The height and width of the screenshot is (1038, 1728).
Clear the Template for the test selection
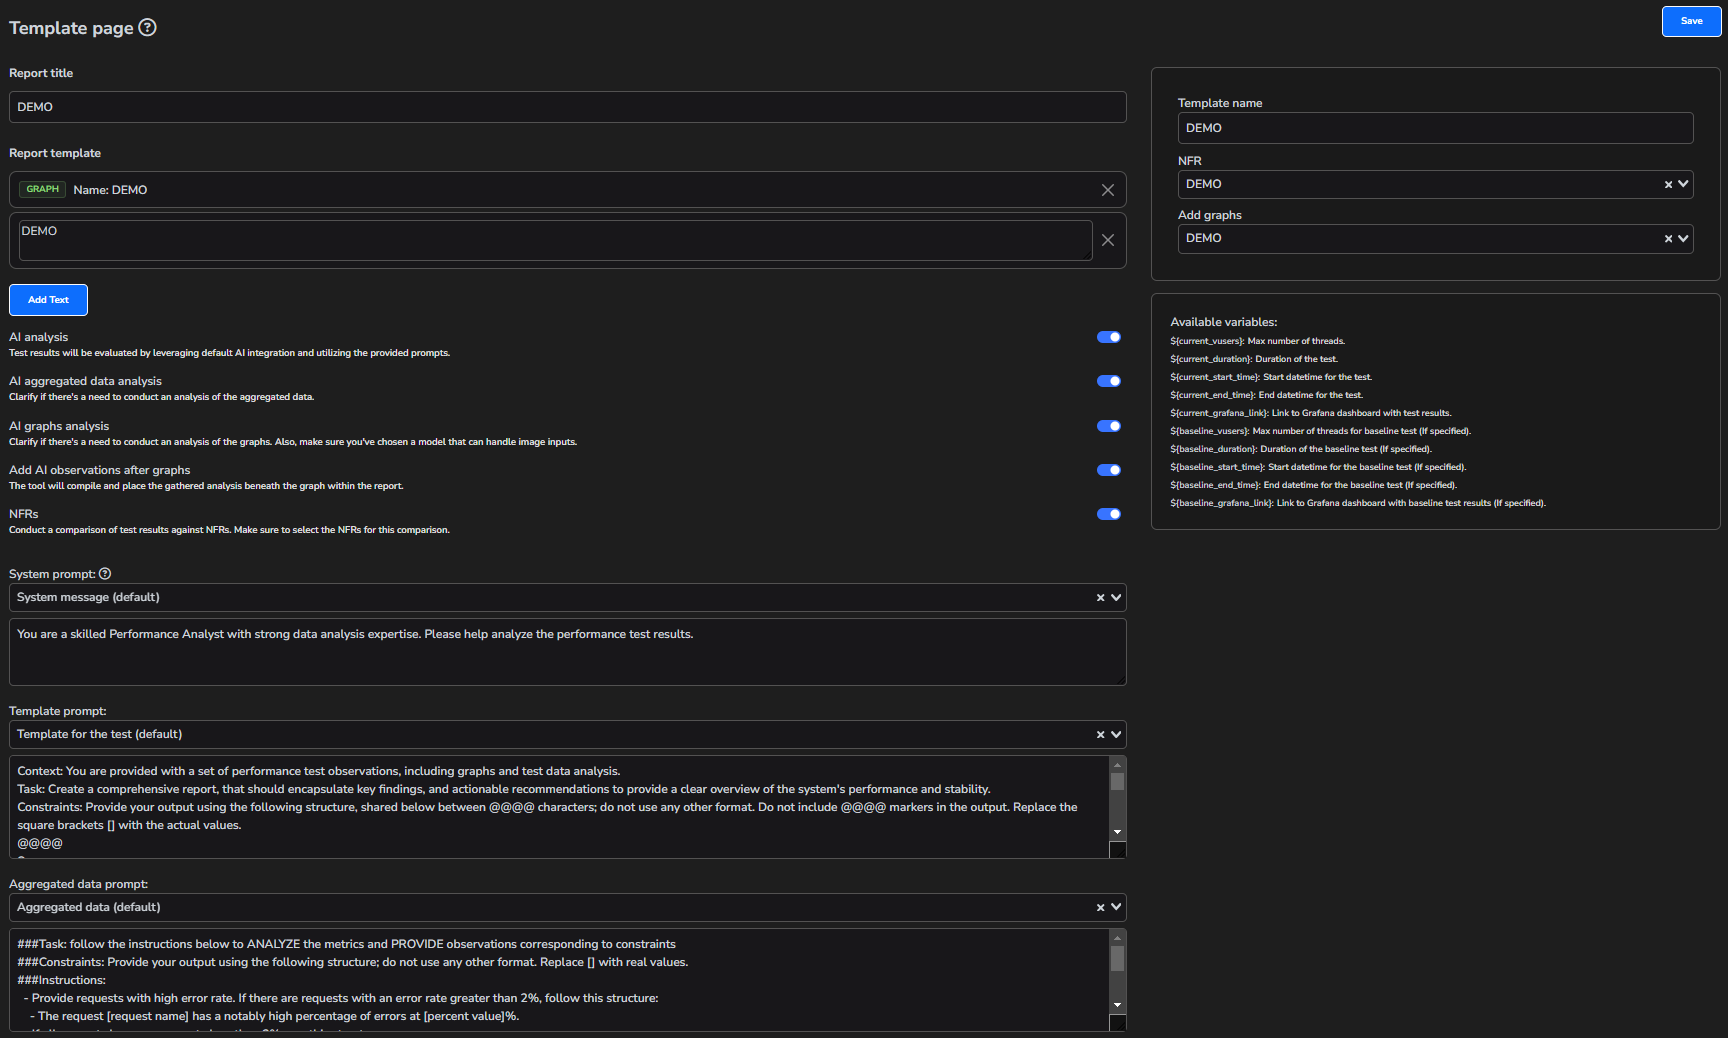click(1100, 734)
